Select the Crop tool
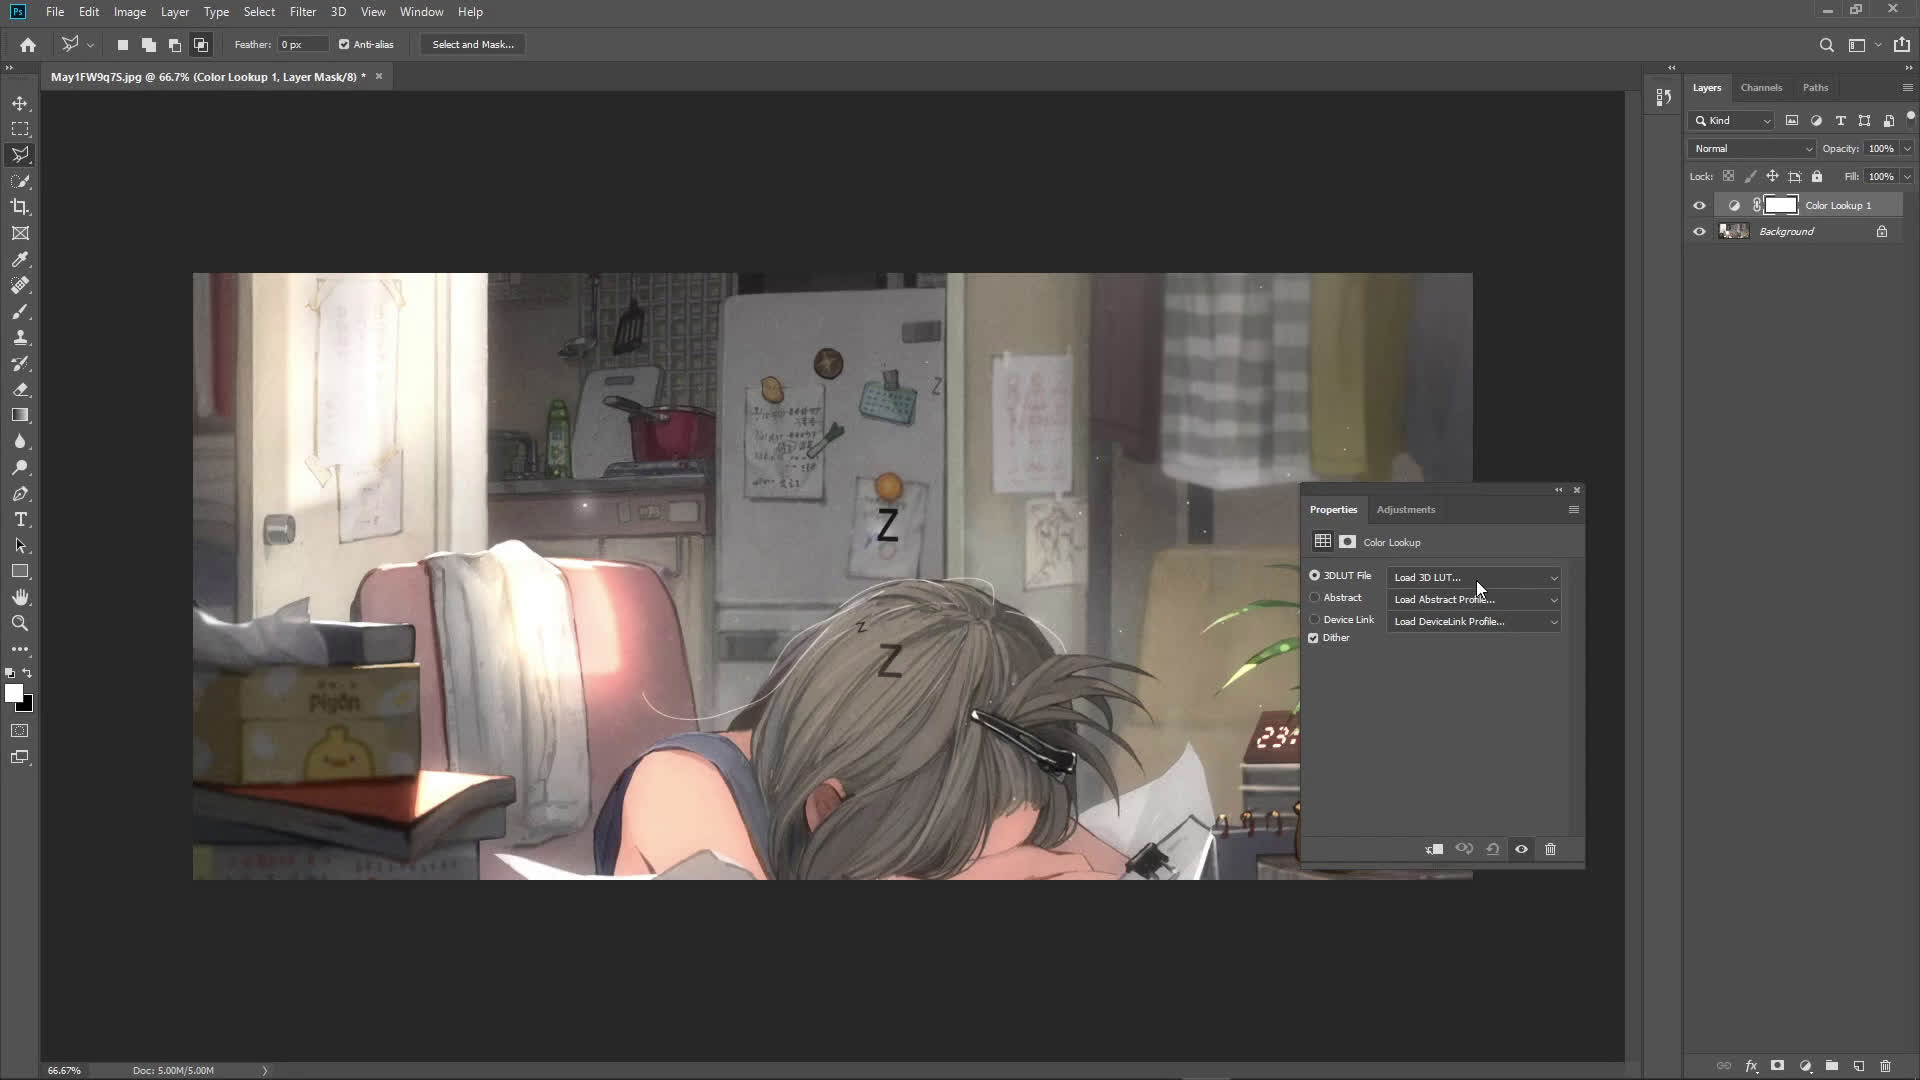The height and width of the screenshot is (1080, 1920). [20, 207]
